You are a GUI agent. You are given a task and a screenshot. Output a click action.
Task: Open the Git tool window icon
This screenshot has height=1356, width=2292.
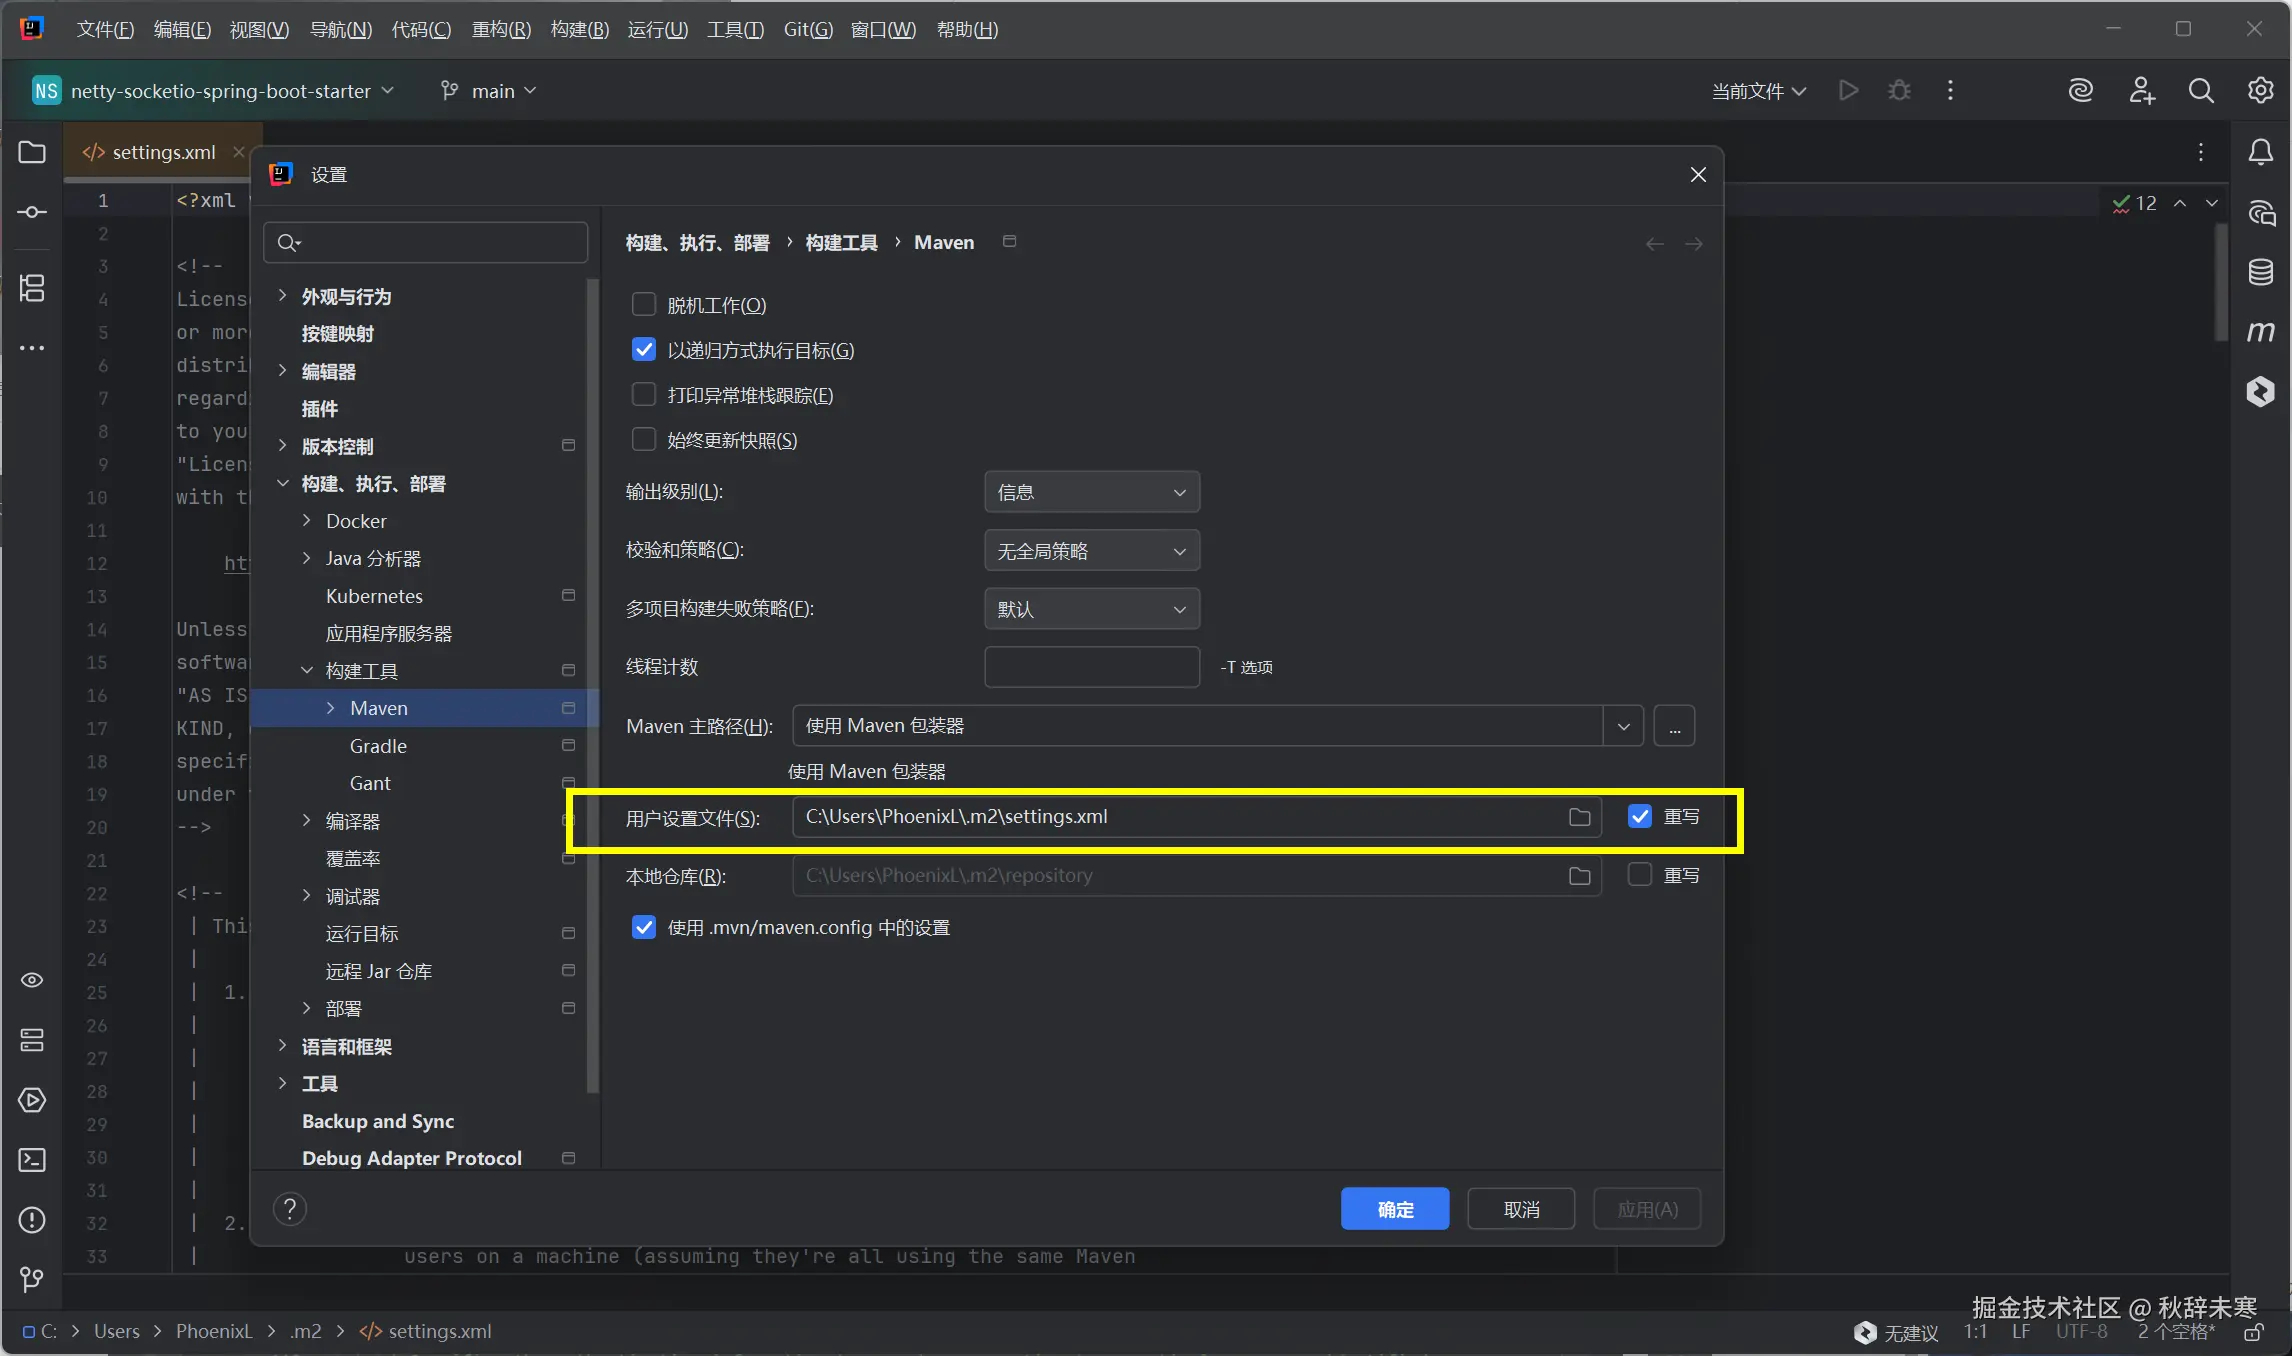(x=32, y=1279)
